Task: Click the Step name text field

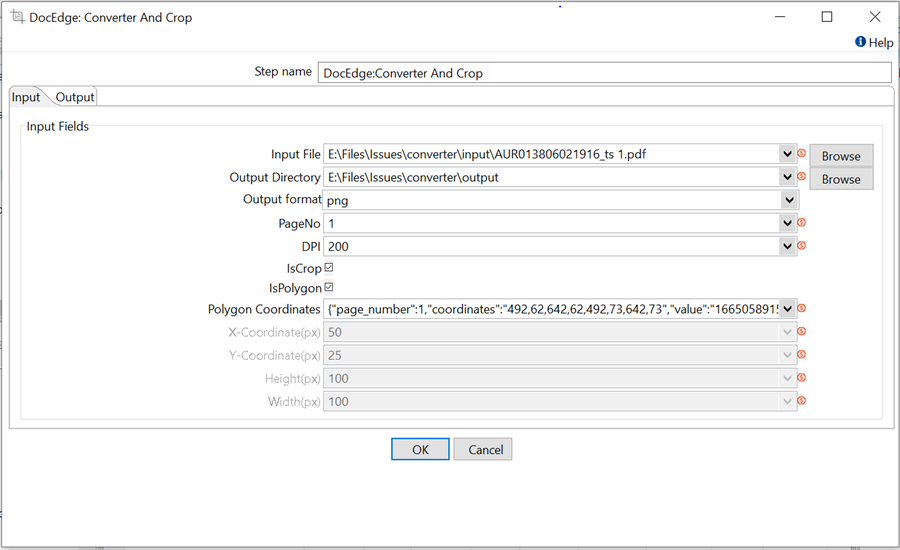Action: tap(604, 73)
